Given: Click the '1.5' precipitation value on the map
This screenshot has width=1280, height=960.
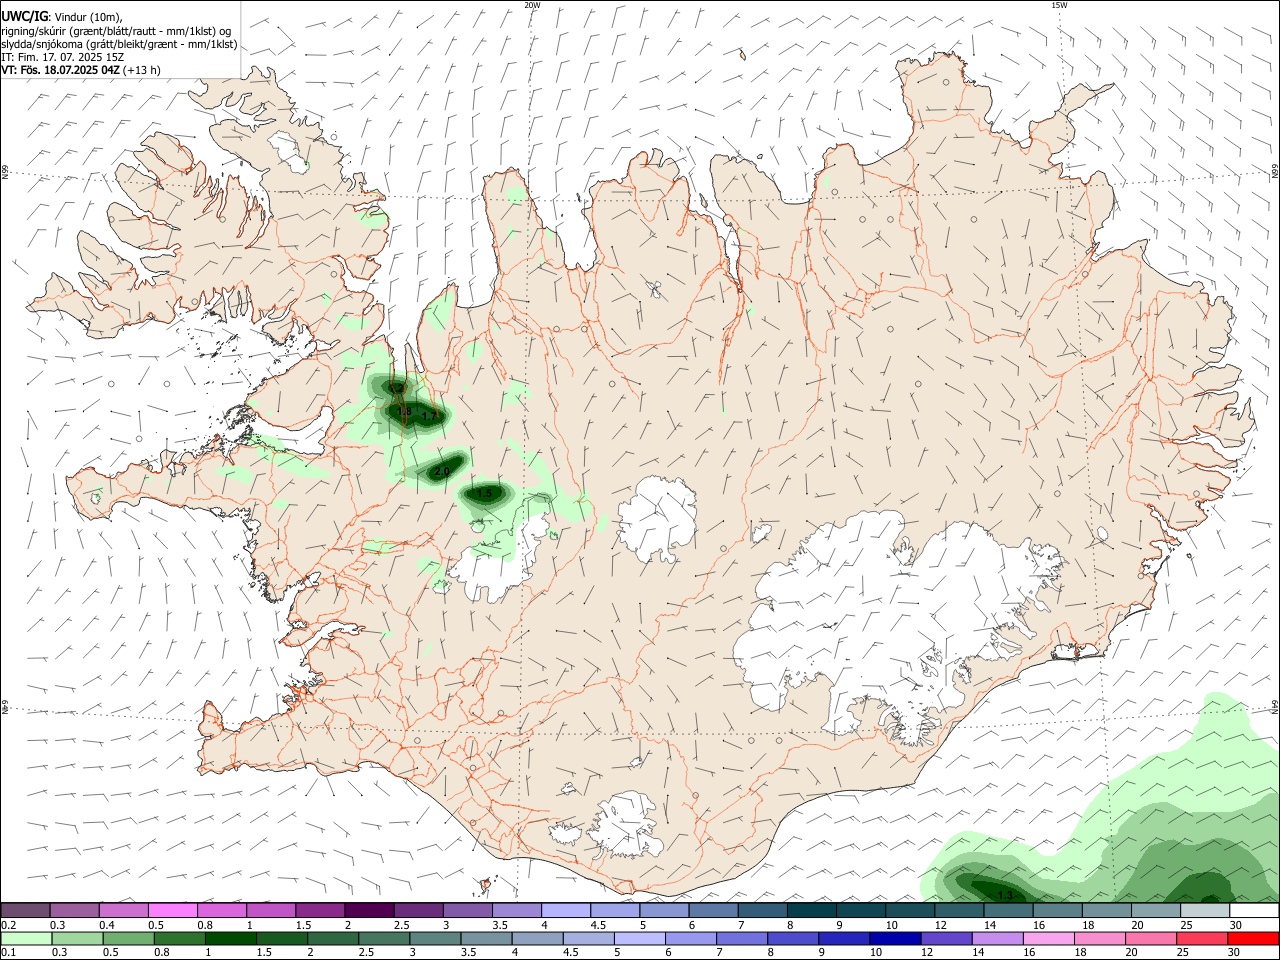Looking at the screenshot, I should [x=485, y=493].
